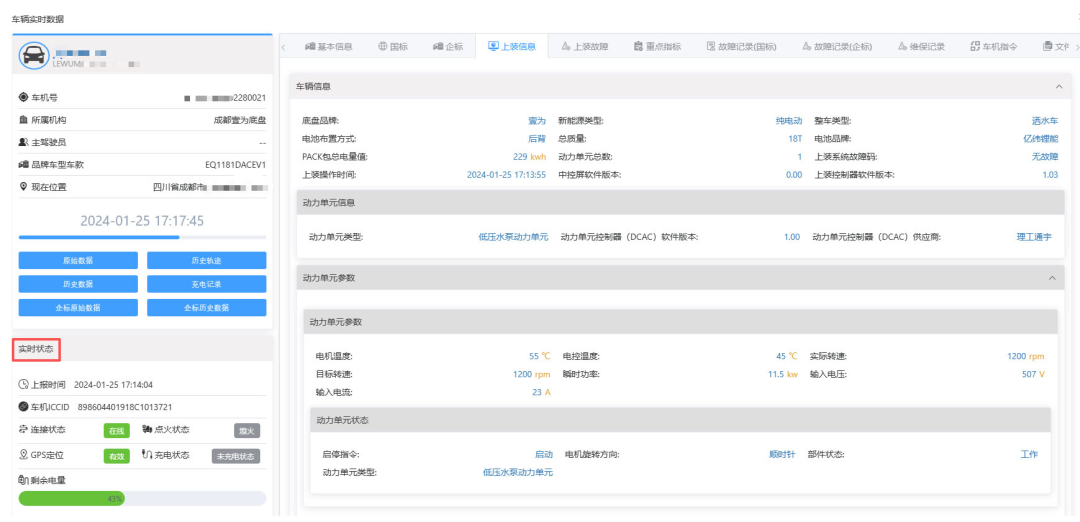Click the green 有效 GPS tag
Screen dimensions: 1080x522
pos(114,456)
